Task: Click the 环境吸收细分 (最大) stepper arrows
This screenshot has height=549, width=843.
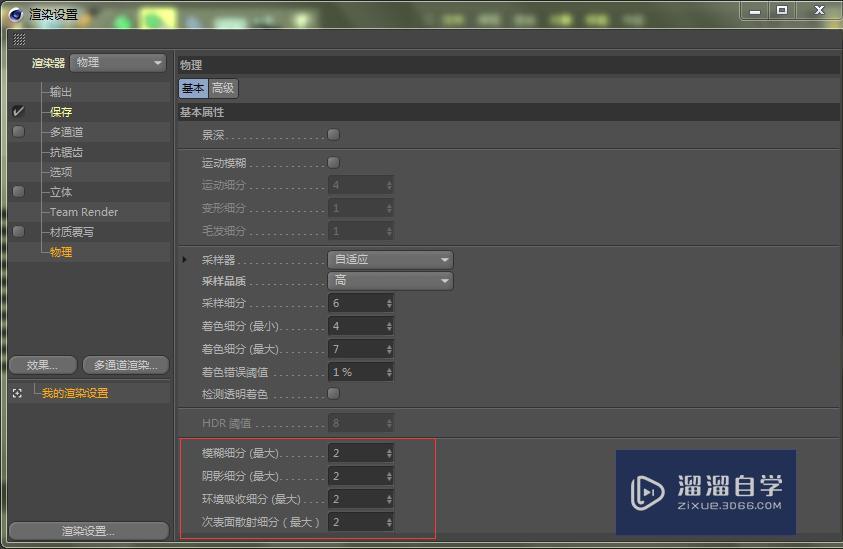Action: (389, 499)
